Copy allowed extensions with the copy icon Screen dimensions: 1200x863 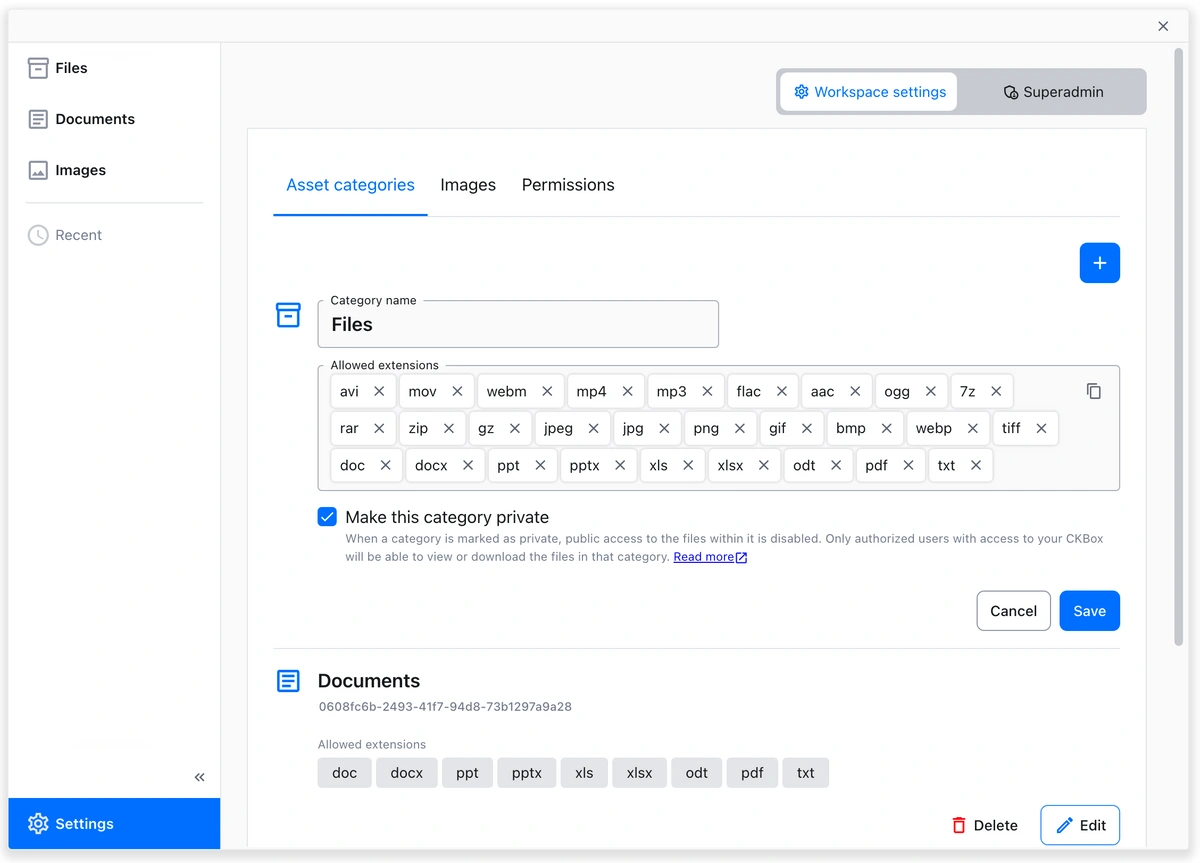click(x=1093, y=391)
